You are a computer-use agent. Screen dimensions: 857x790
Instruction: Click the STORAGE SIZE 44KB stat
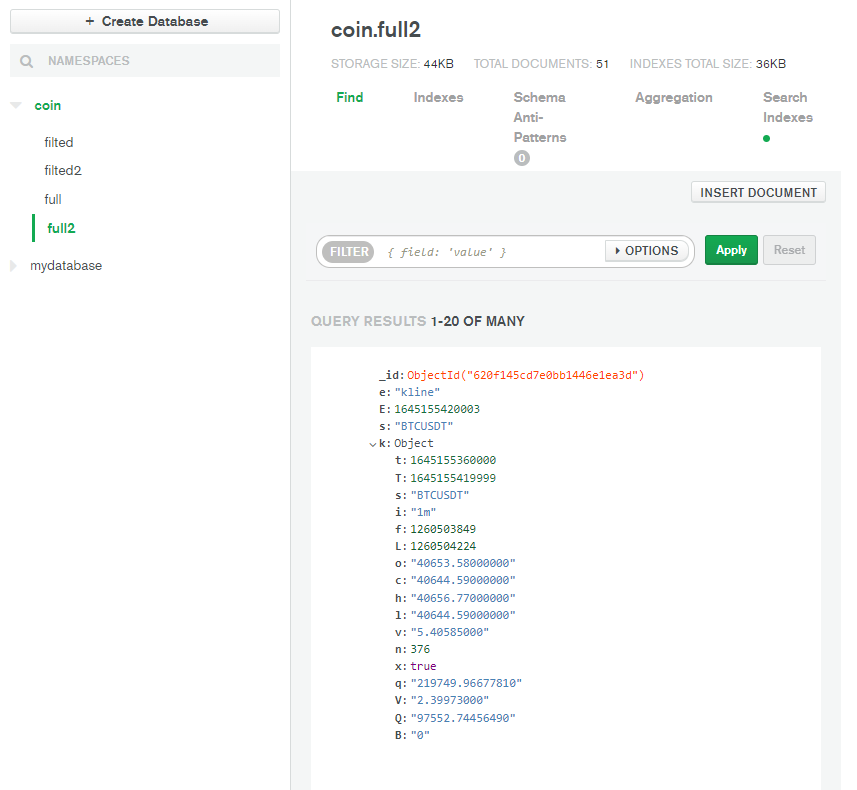click(x=392, y=64)
